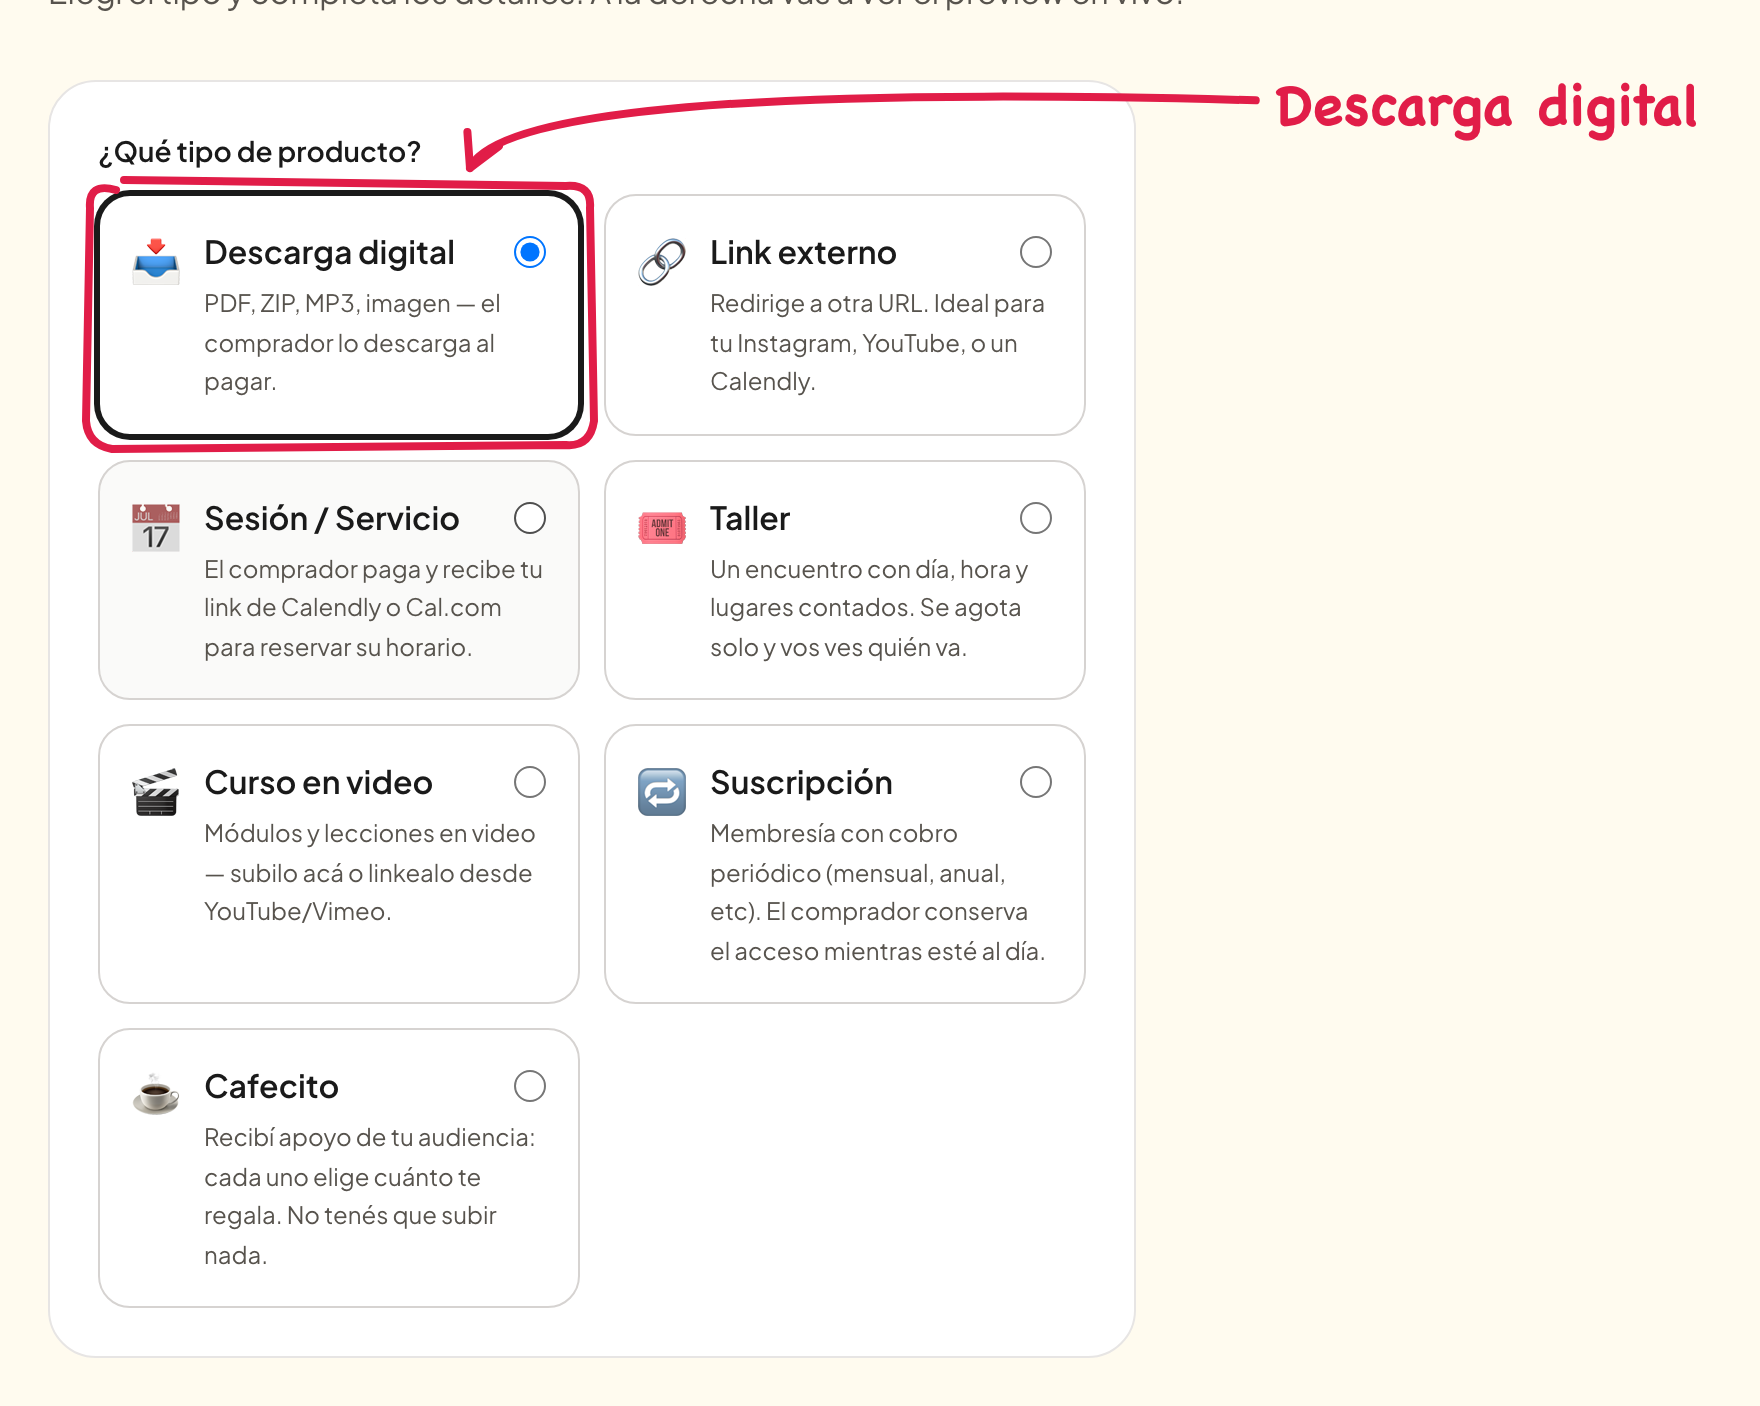Select the Link externo radio button
This screenshot has width=1760, height=1406.
click(1036, 252)
